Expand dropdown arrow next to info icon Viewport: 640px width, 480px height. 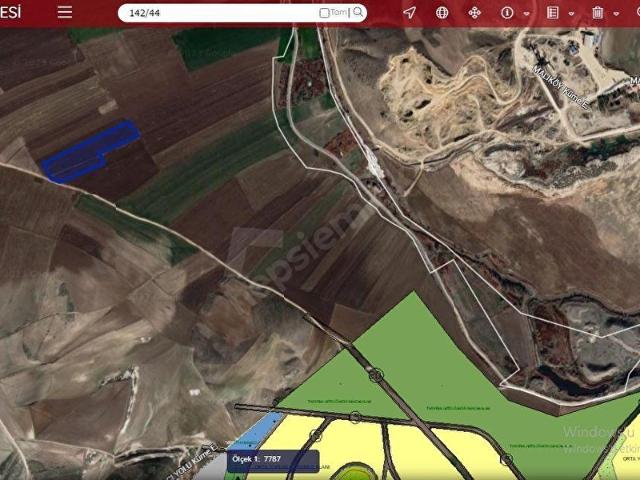[526, 14]
